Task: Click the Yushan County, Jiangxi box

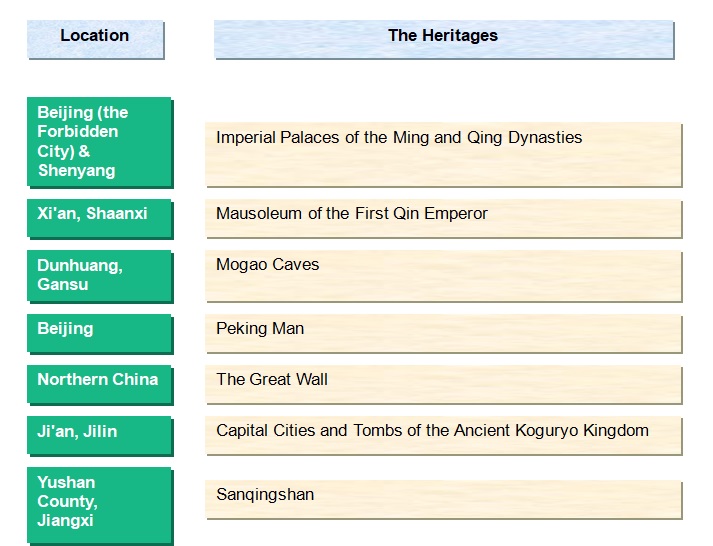Action: [x=99, y=503]
